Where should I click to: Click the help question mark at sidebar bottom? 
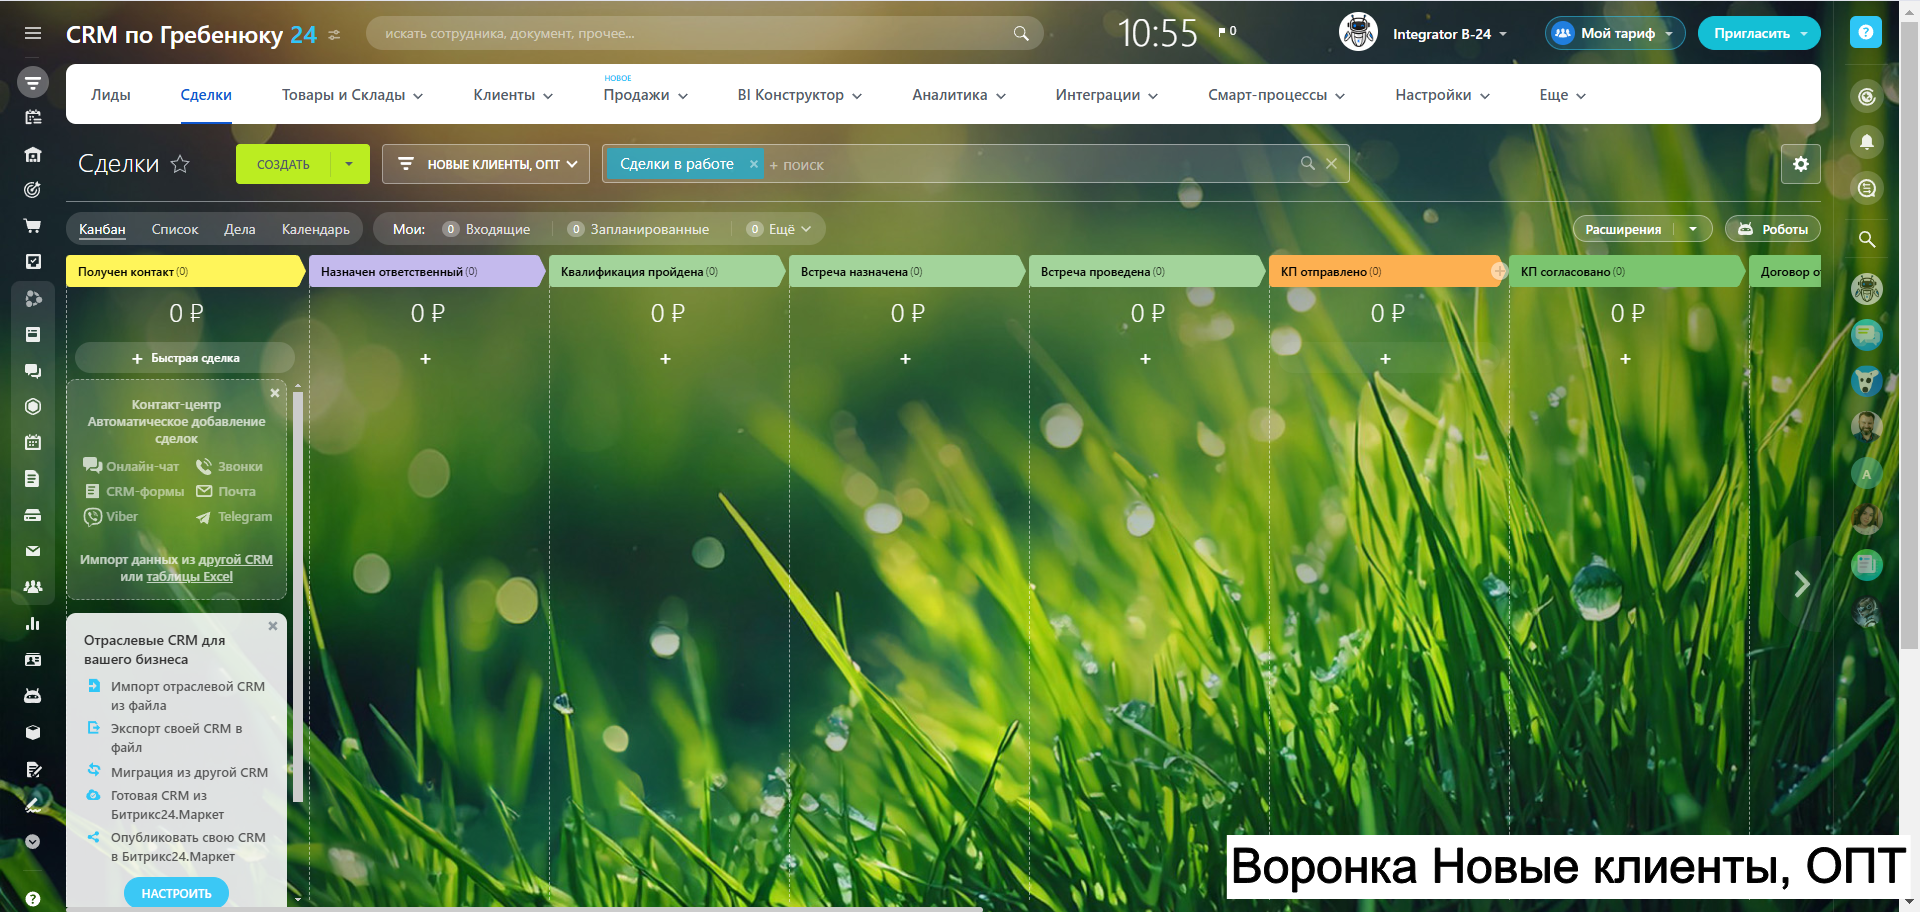tap(33, 899)
